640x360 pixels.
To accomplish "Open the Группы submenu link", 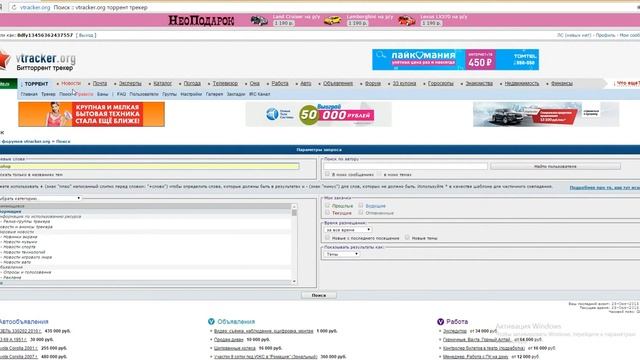I will click(x=169, y=94).
